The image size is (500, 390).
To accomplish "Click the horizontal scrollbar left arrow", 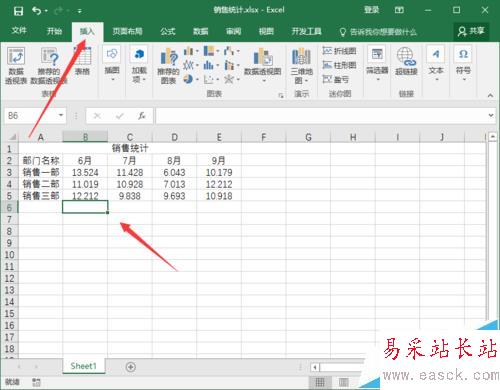I will coord(315,367).
